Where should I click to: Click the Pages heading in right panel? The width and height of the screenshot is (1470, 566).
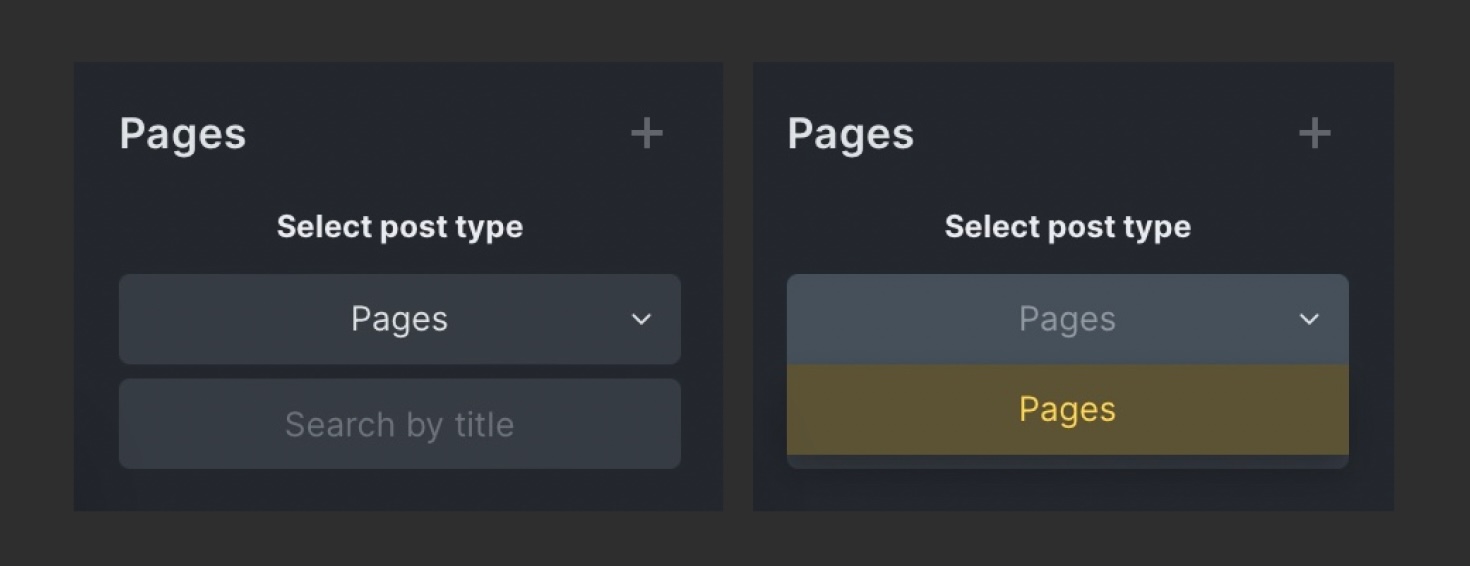pyautogui.click(x=851, y=134)
